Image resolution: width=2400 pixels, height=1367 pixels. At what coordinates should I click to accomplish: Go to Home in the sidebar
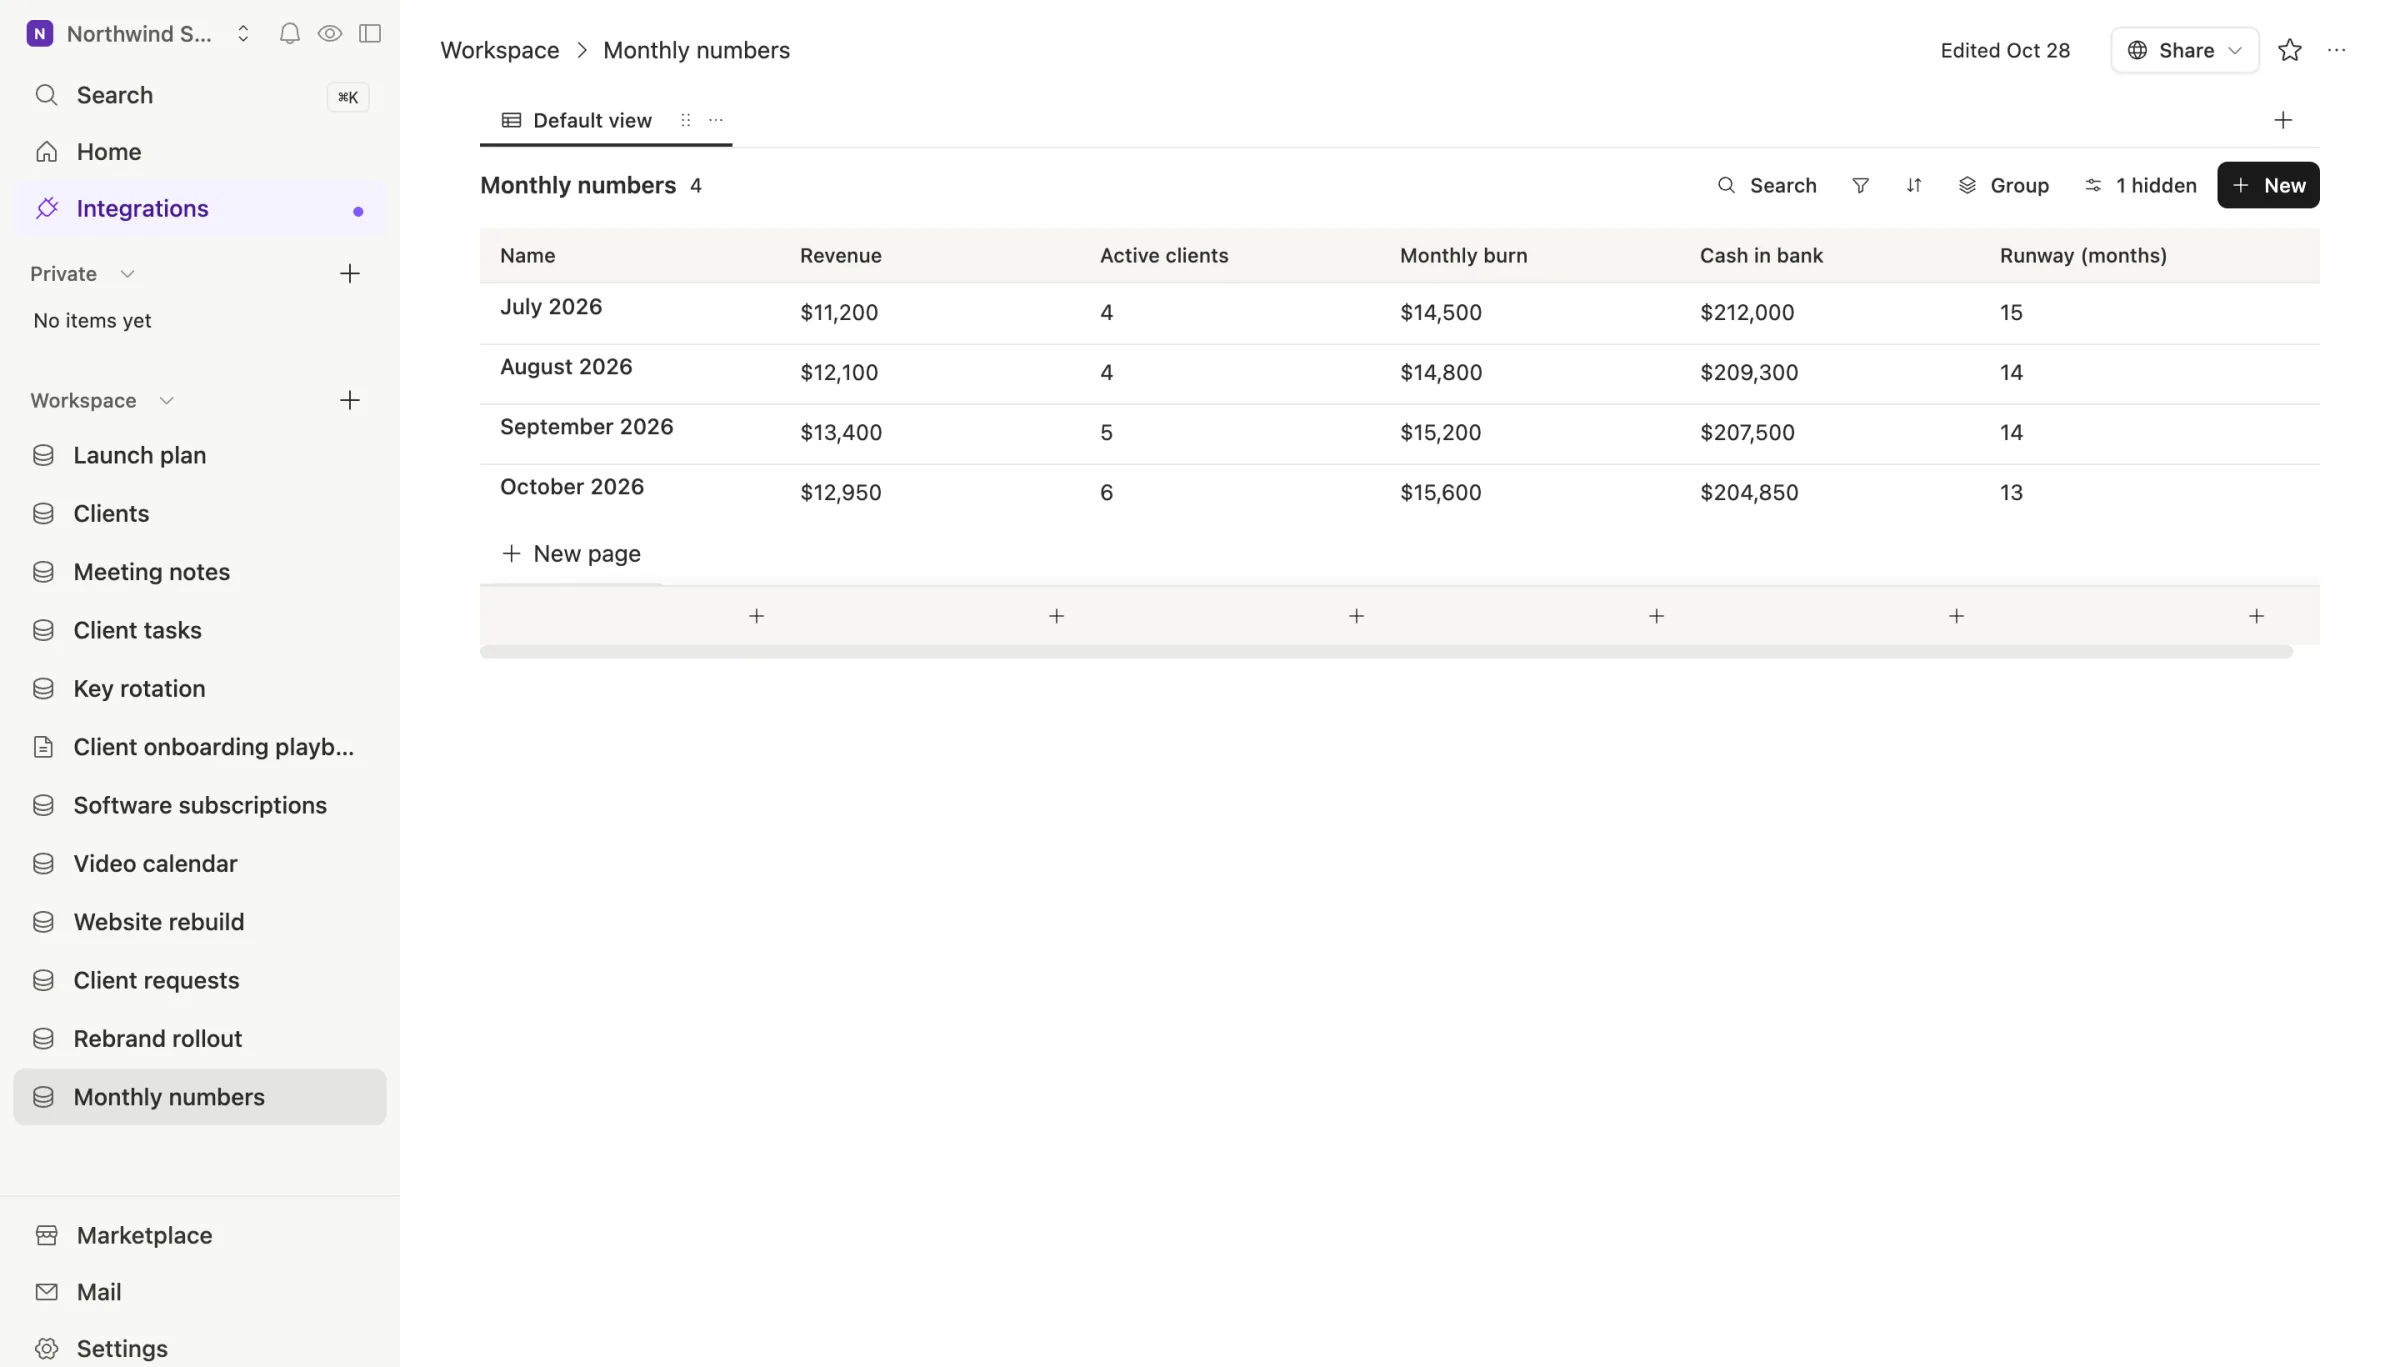click(200, 152)
